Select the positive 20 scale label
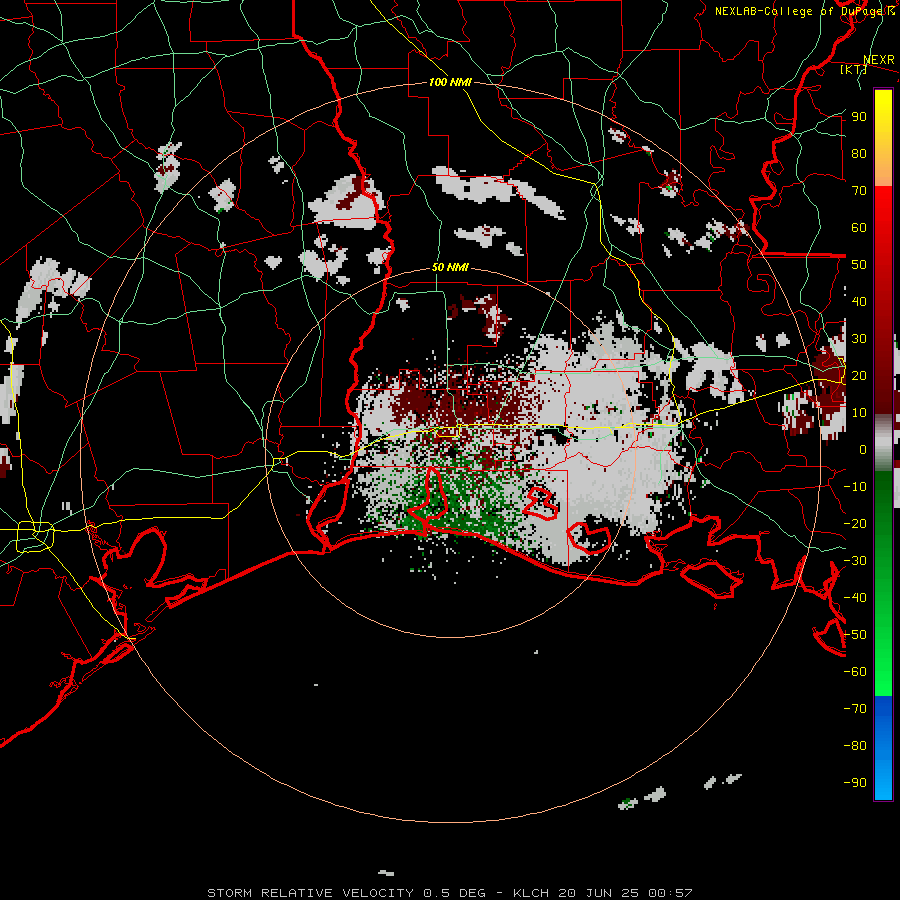Screen dimensions: 900x900 pos(859,375)
